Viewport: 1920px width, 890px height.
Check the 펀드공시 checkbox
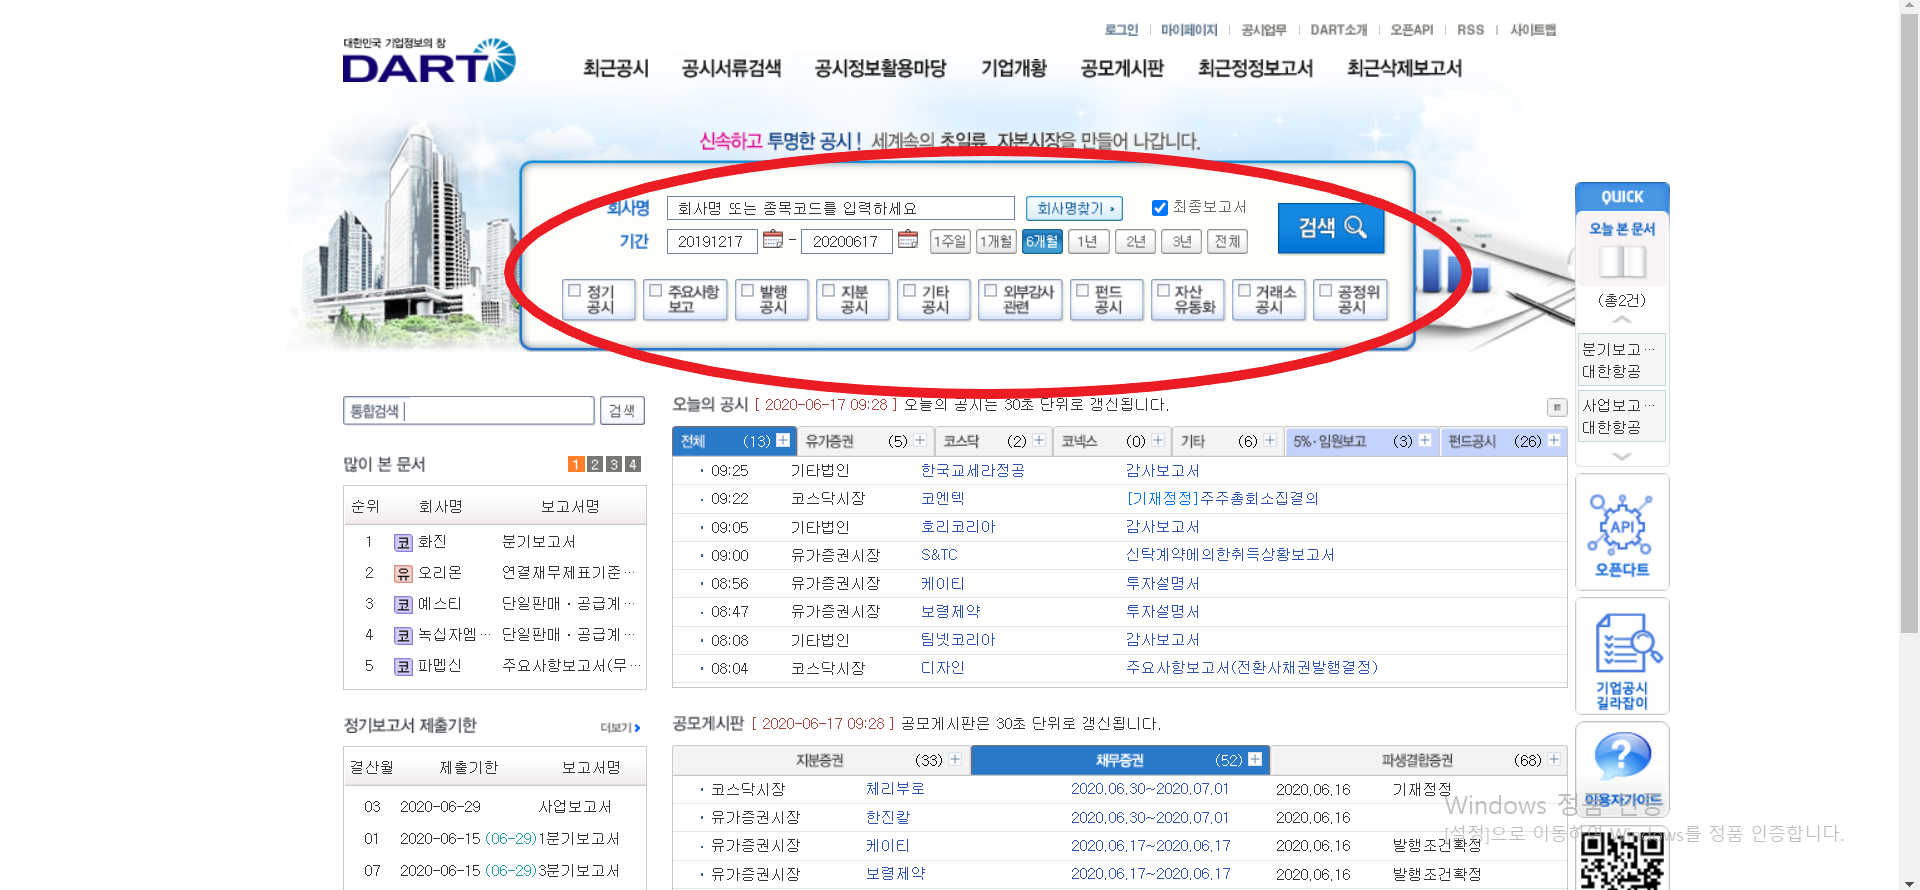click(1082, 291)
